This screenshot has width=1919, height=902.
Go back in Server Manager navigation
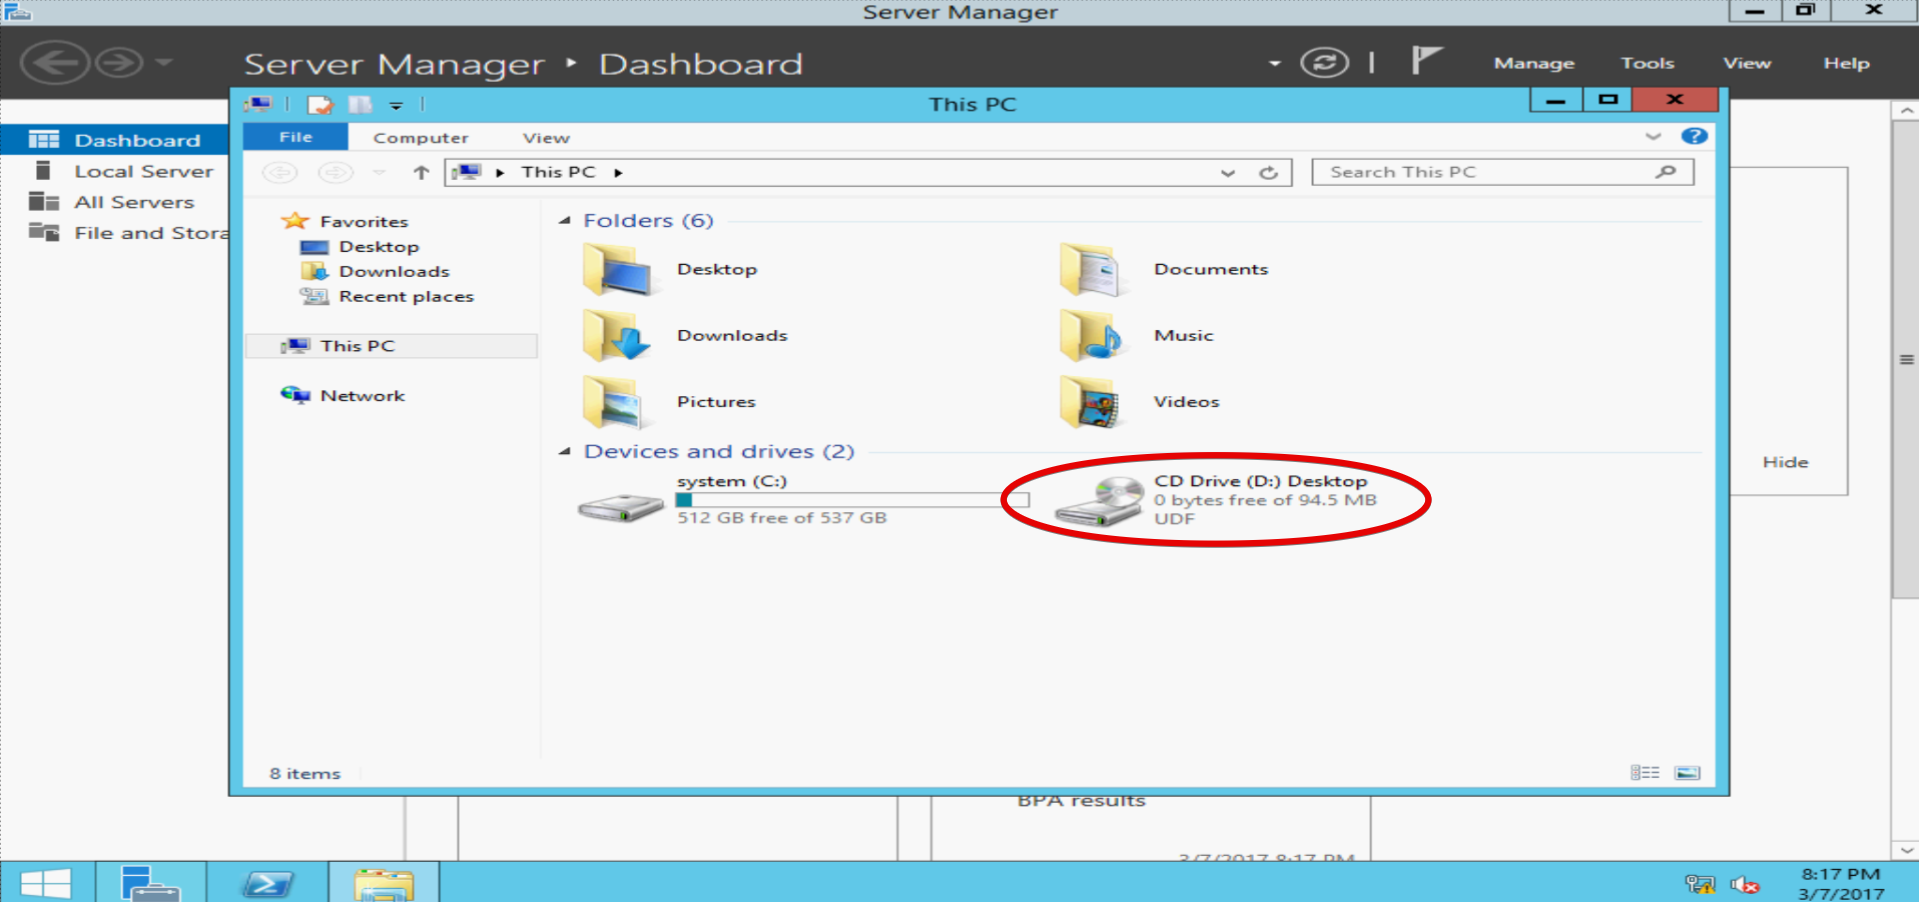click(x=55, y=63)
